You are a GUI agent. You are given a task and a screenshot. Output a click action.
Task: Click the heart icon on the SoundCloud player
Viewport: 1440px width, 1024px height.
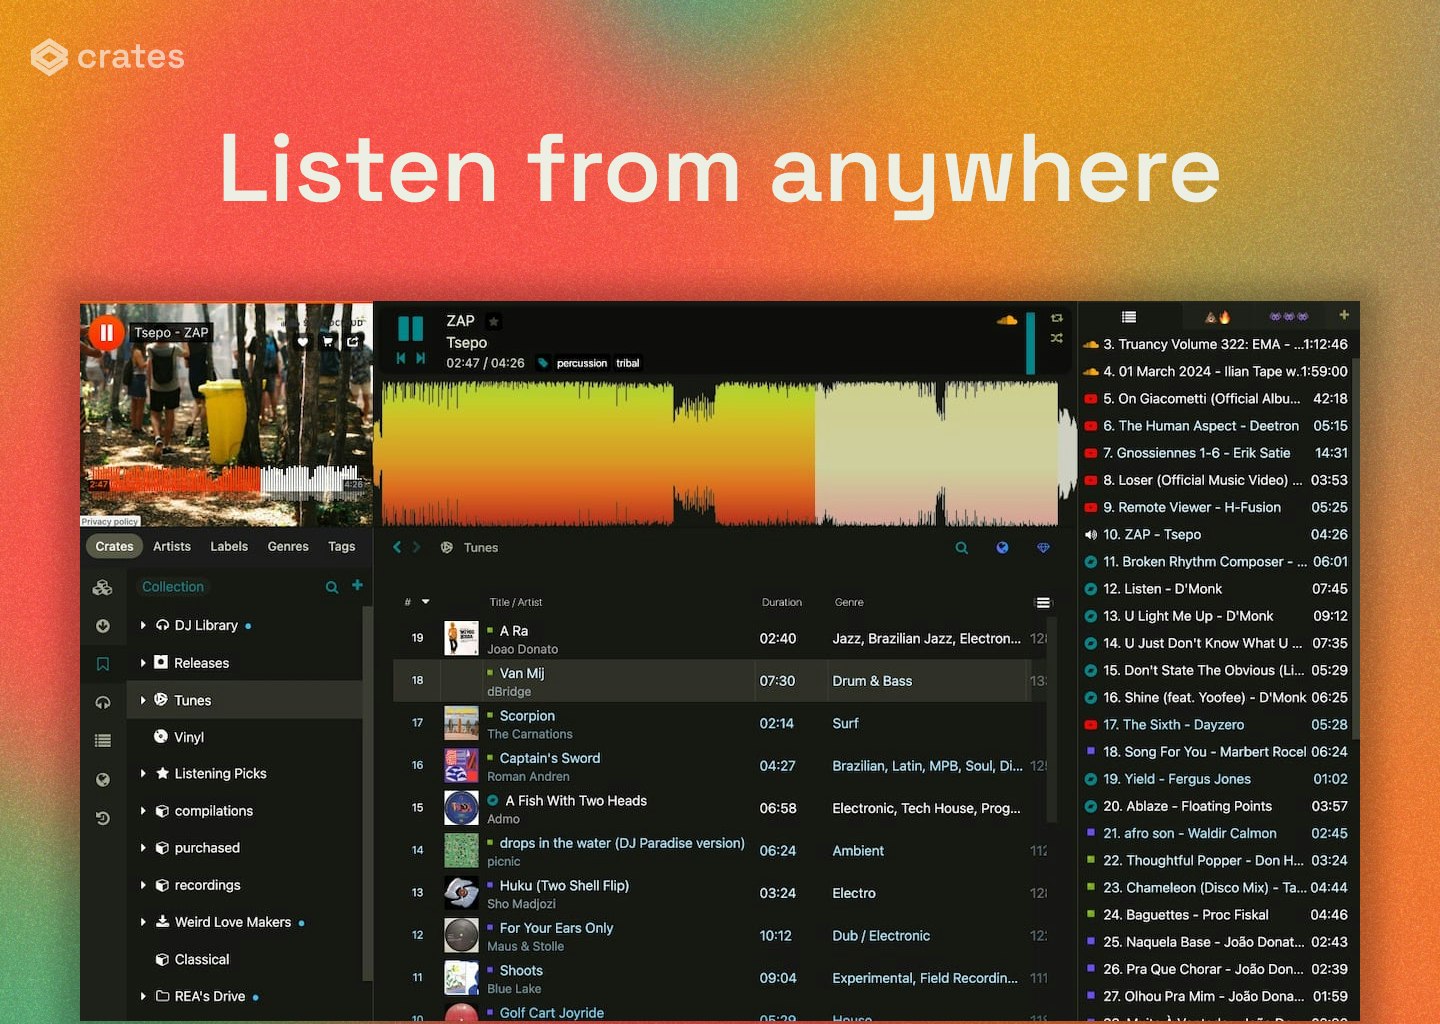pyautogui.click(x=303, y=342)
